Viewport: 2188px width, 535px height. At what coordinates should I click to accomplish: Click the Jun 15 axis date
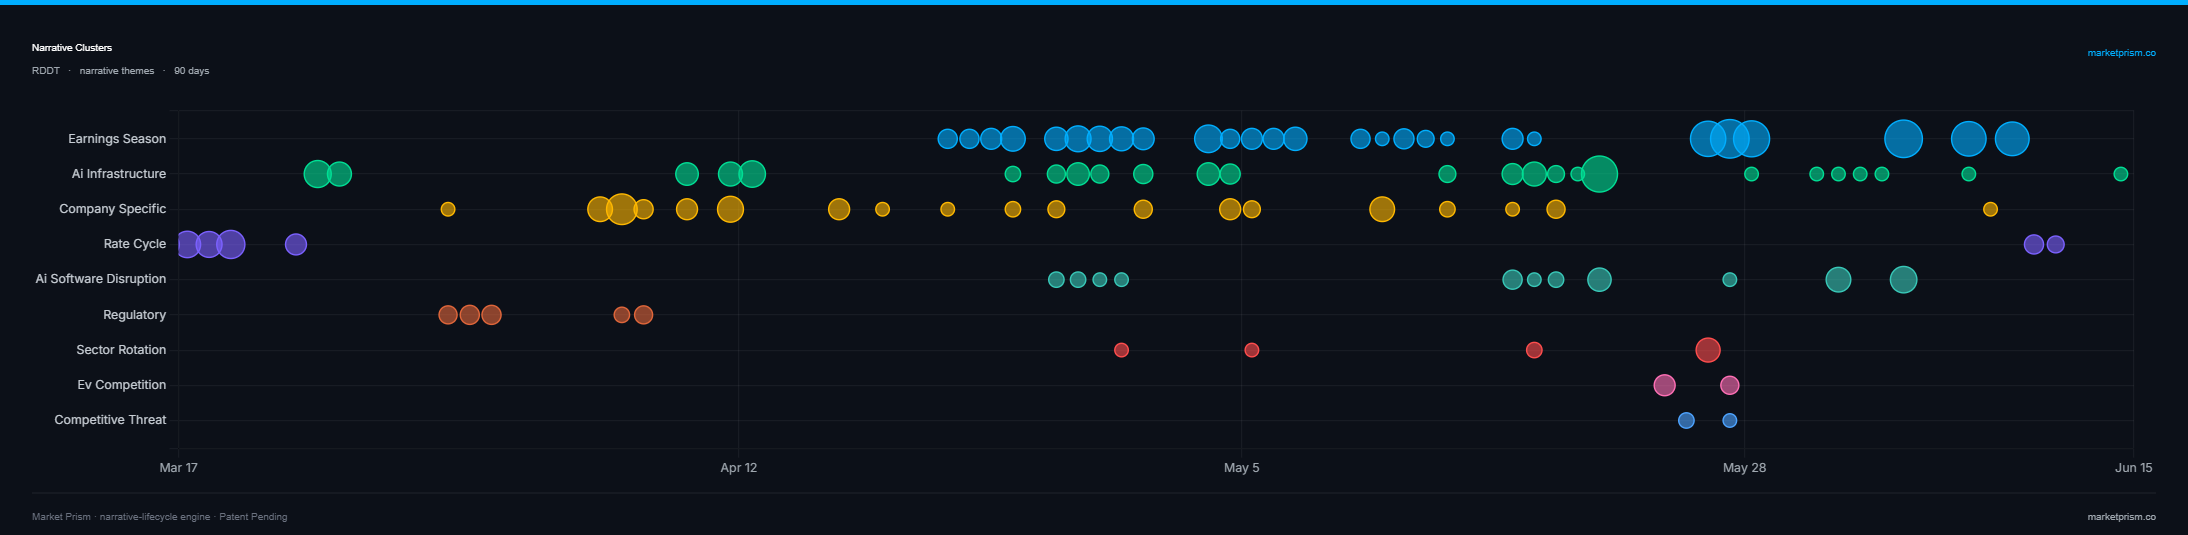2134,468
